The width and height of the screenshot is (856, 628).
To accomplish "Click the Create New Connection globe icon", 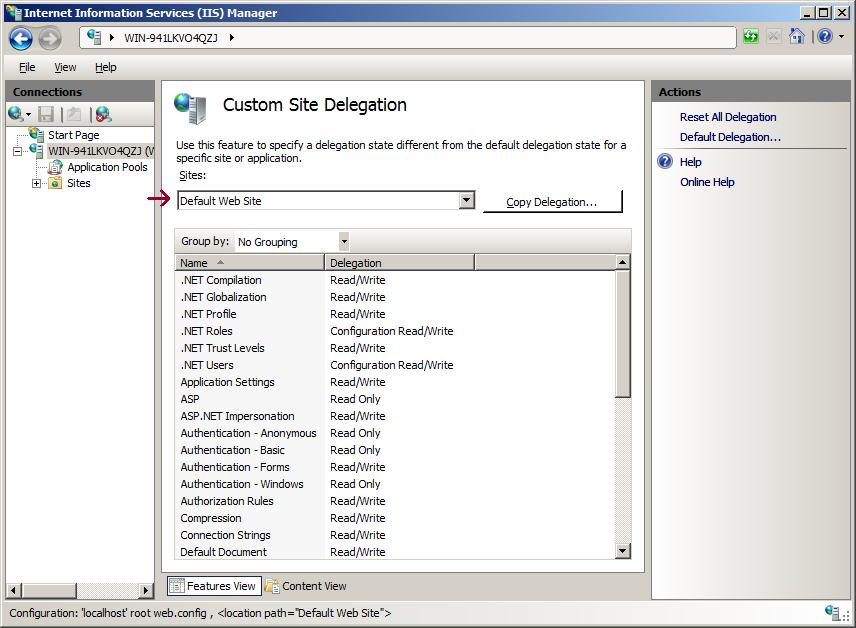I will (x=16, y=114).
